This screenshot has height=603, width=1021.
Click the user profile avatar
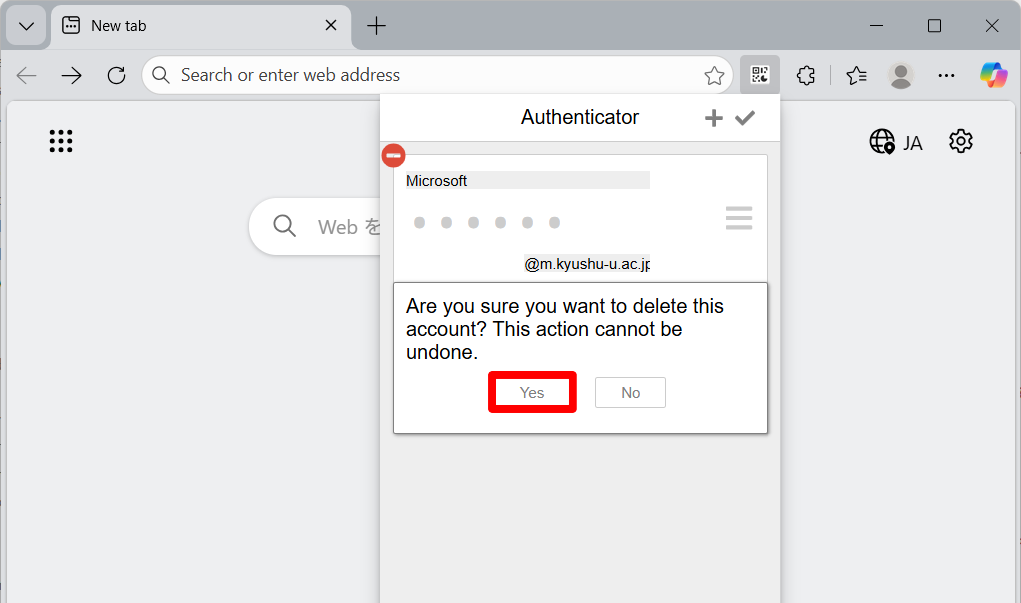pyautogui.click(x=901, y=75)
